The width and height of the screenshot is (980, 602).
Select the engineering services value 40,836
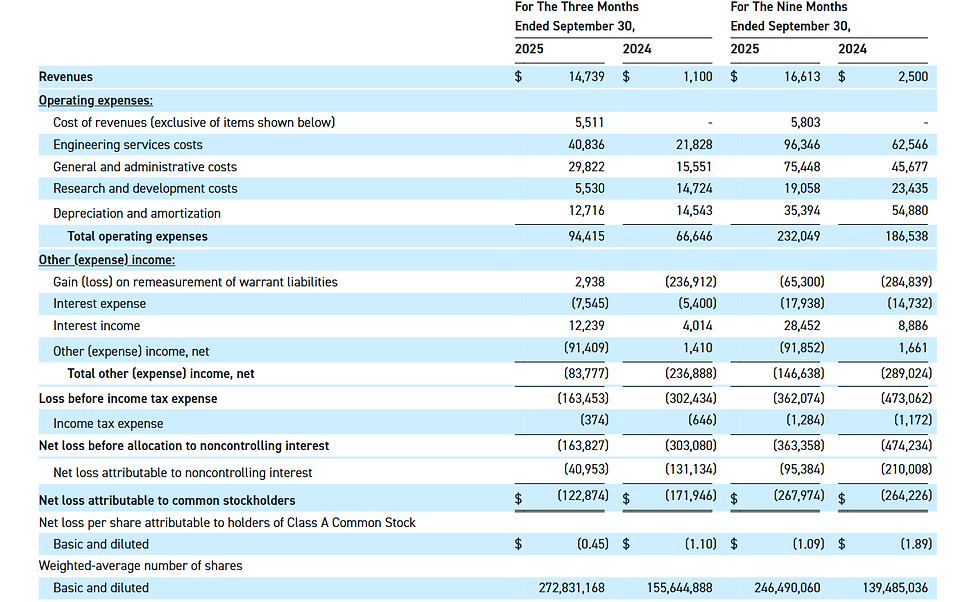click(586, 145)
